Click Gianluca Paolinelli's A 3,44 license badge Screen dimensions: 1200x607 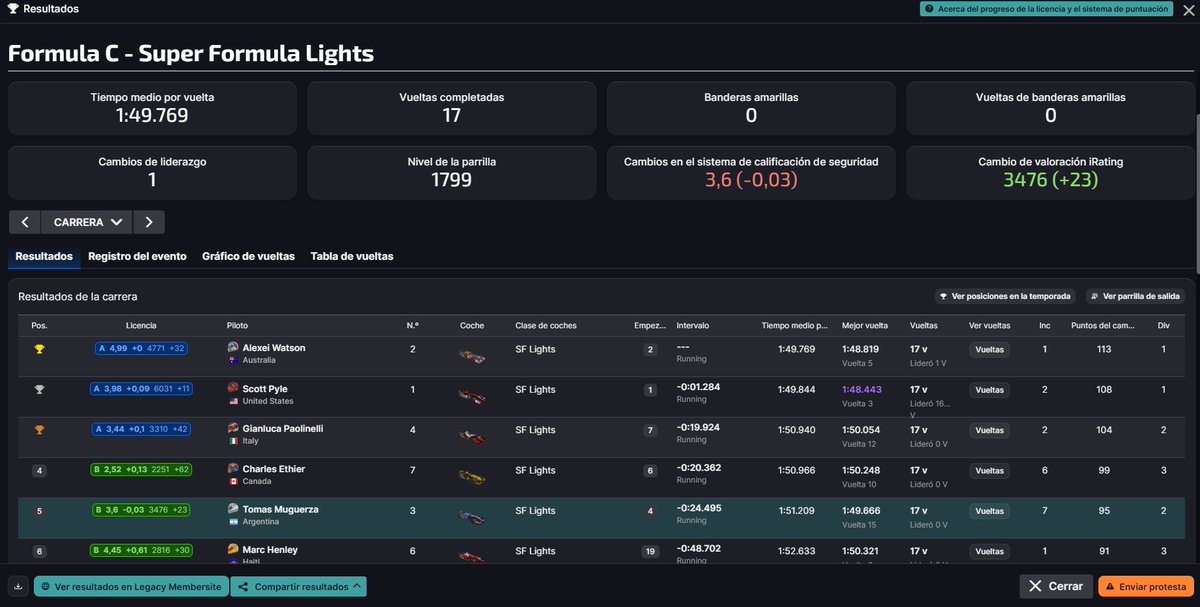(141, 429)
